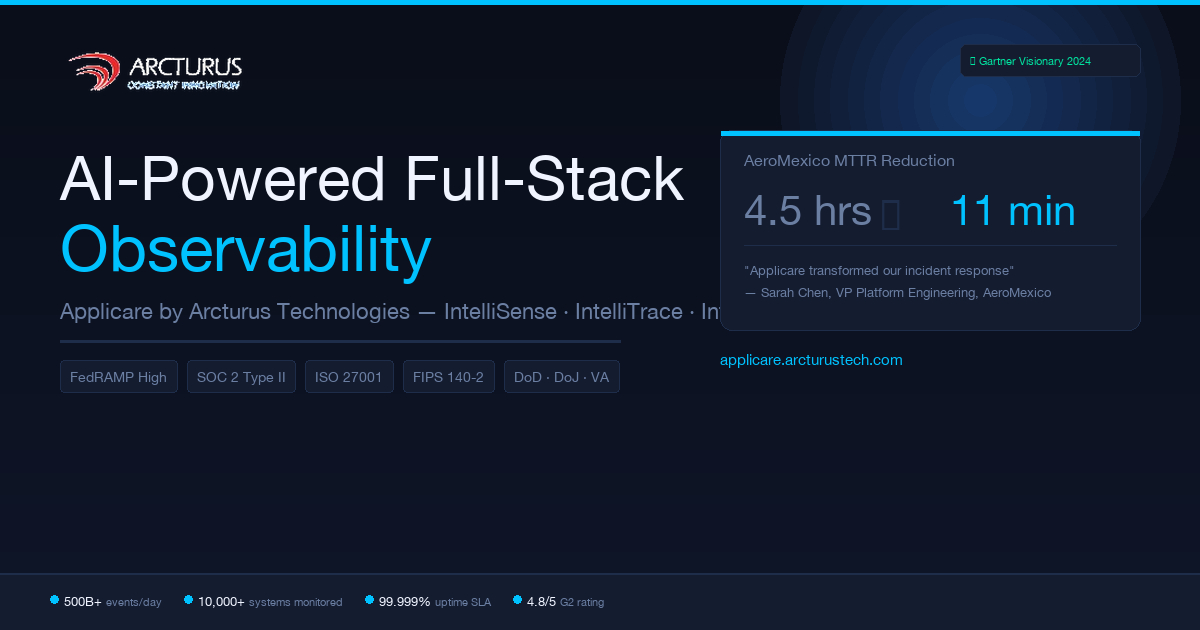The width and height of the screenshot is (1200, 630).
Task: Select the ISO 27001 badge
Action: point(349,377)
